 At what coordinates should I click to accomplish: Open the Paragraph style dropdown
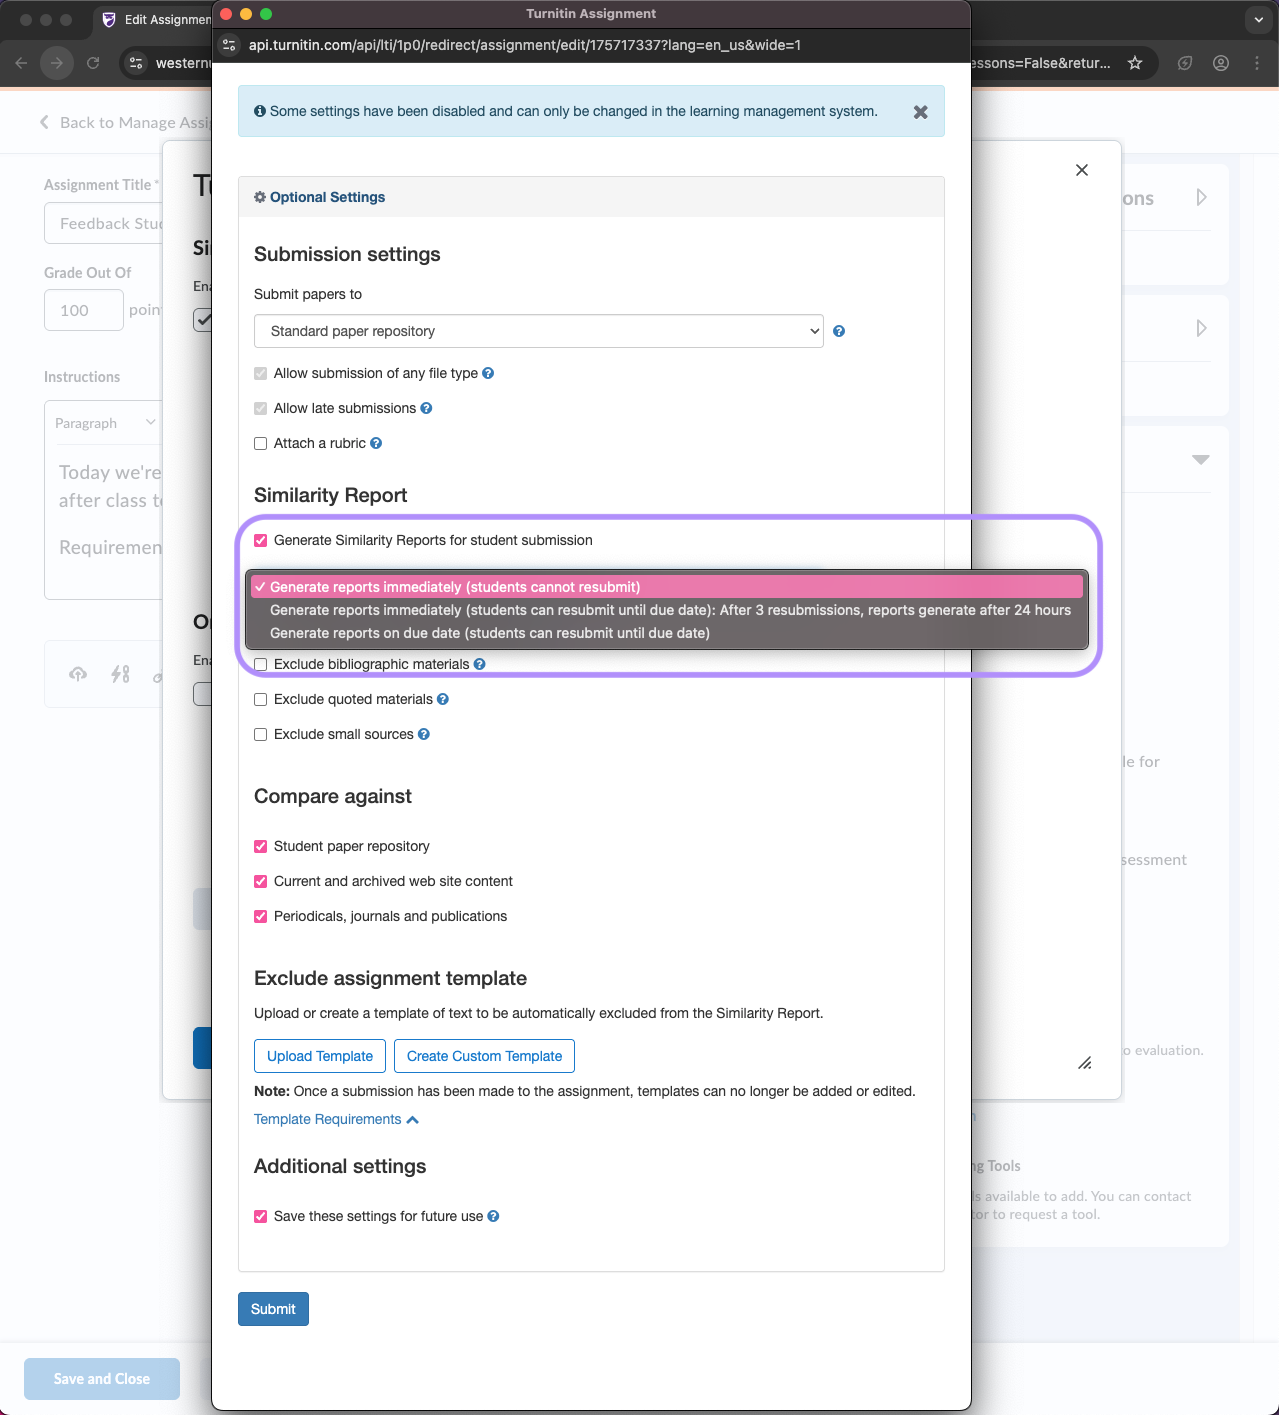tap(105, 423)
